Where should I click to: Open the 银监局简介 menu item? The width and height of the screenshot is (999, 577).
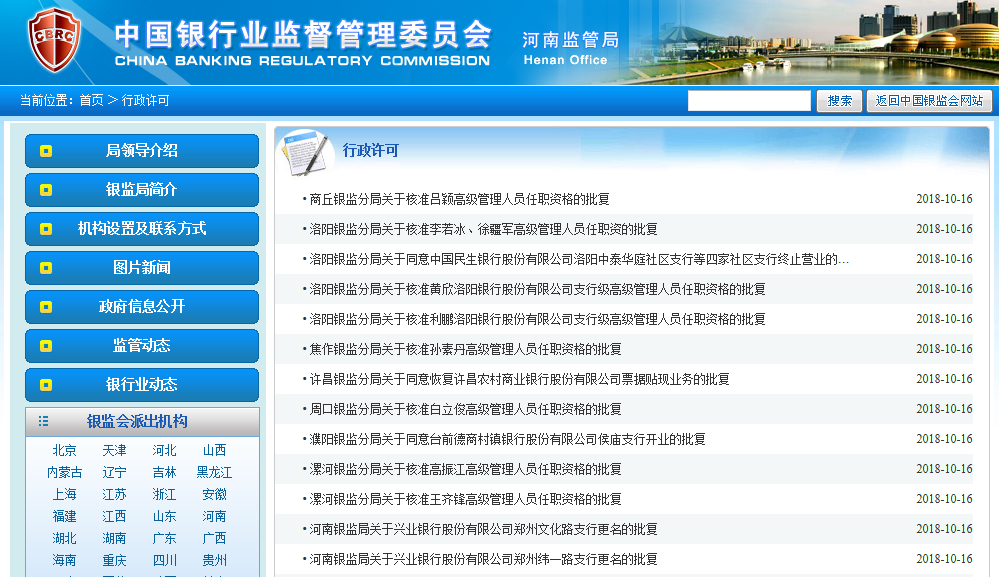(141, 190)
